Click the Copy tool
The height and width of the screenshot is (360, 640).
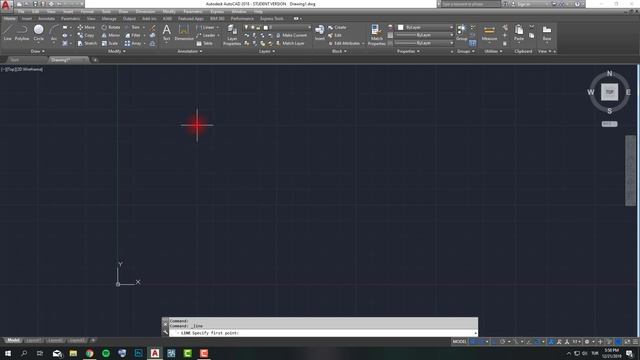86,36
